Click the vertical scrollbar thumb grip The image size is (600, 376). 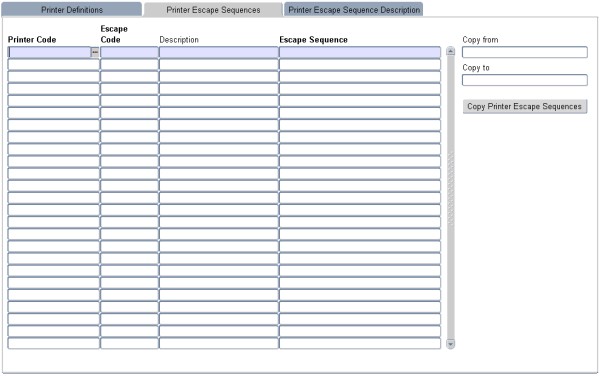click(x=451, y=188)
